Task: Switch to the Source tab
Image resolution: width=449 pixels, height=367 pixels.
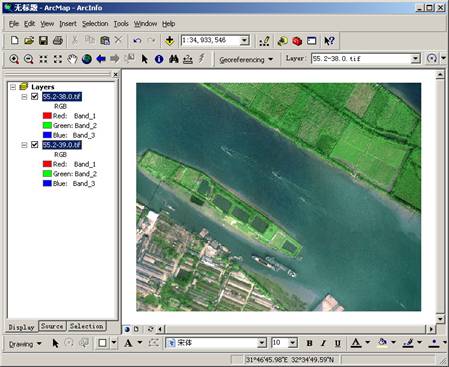Action: [x=52, y=326]
